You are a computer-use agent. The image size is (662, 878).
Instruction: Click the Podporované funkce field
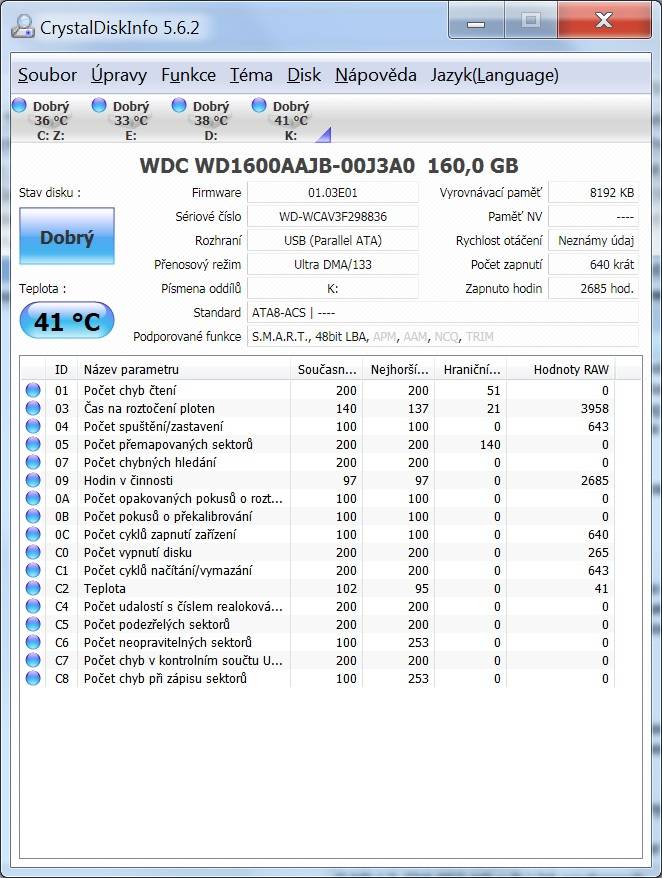coord(442,337)
